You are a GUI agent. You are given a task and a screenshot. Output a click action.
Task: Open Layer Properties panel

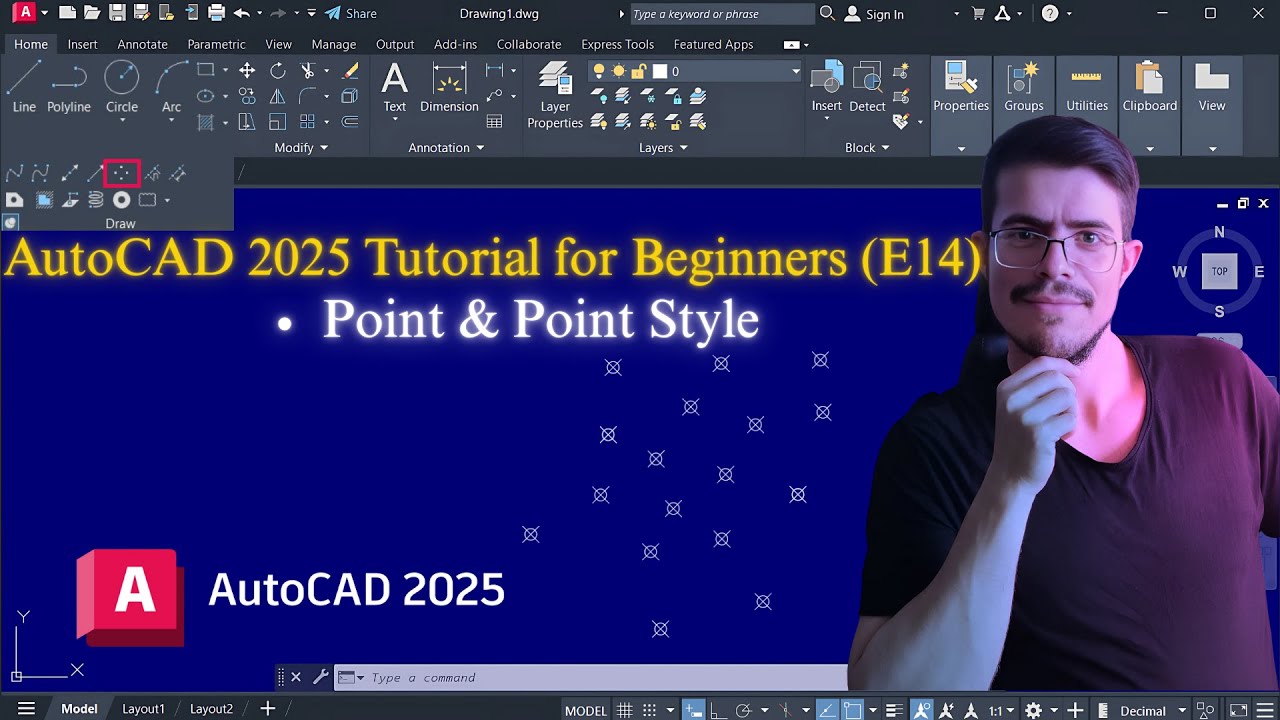(555, 95)
